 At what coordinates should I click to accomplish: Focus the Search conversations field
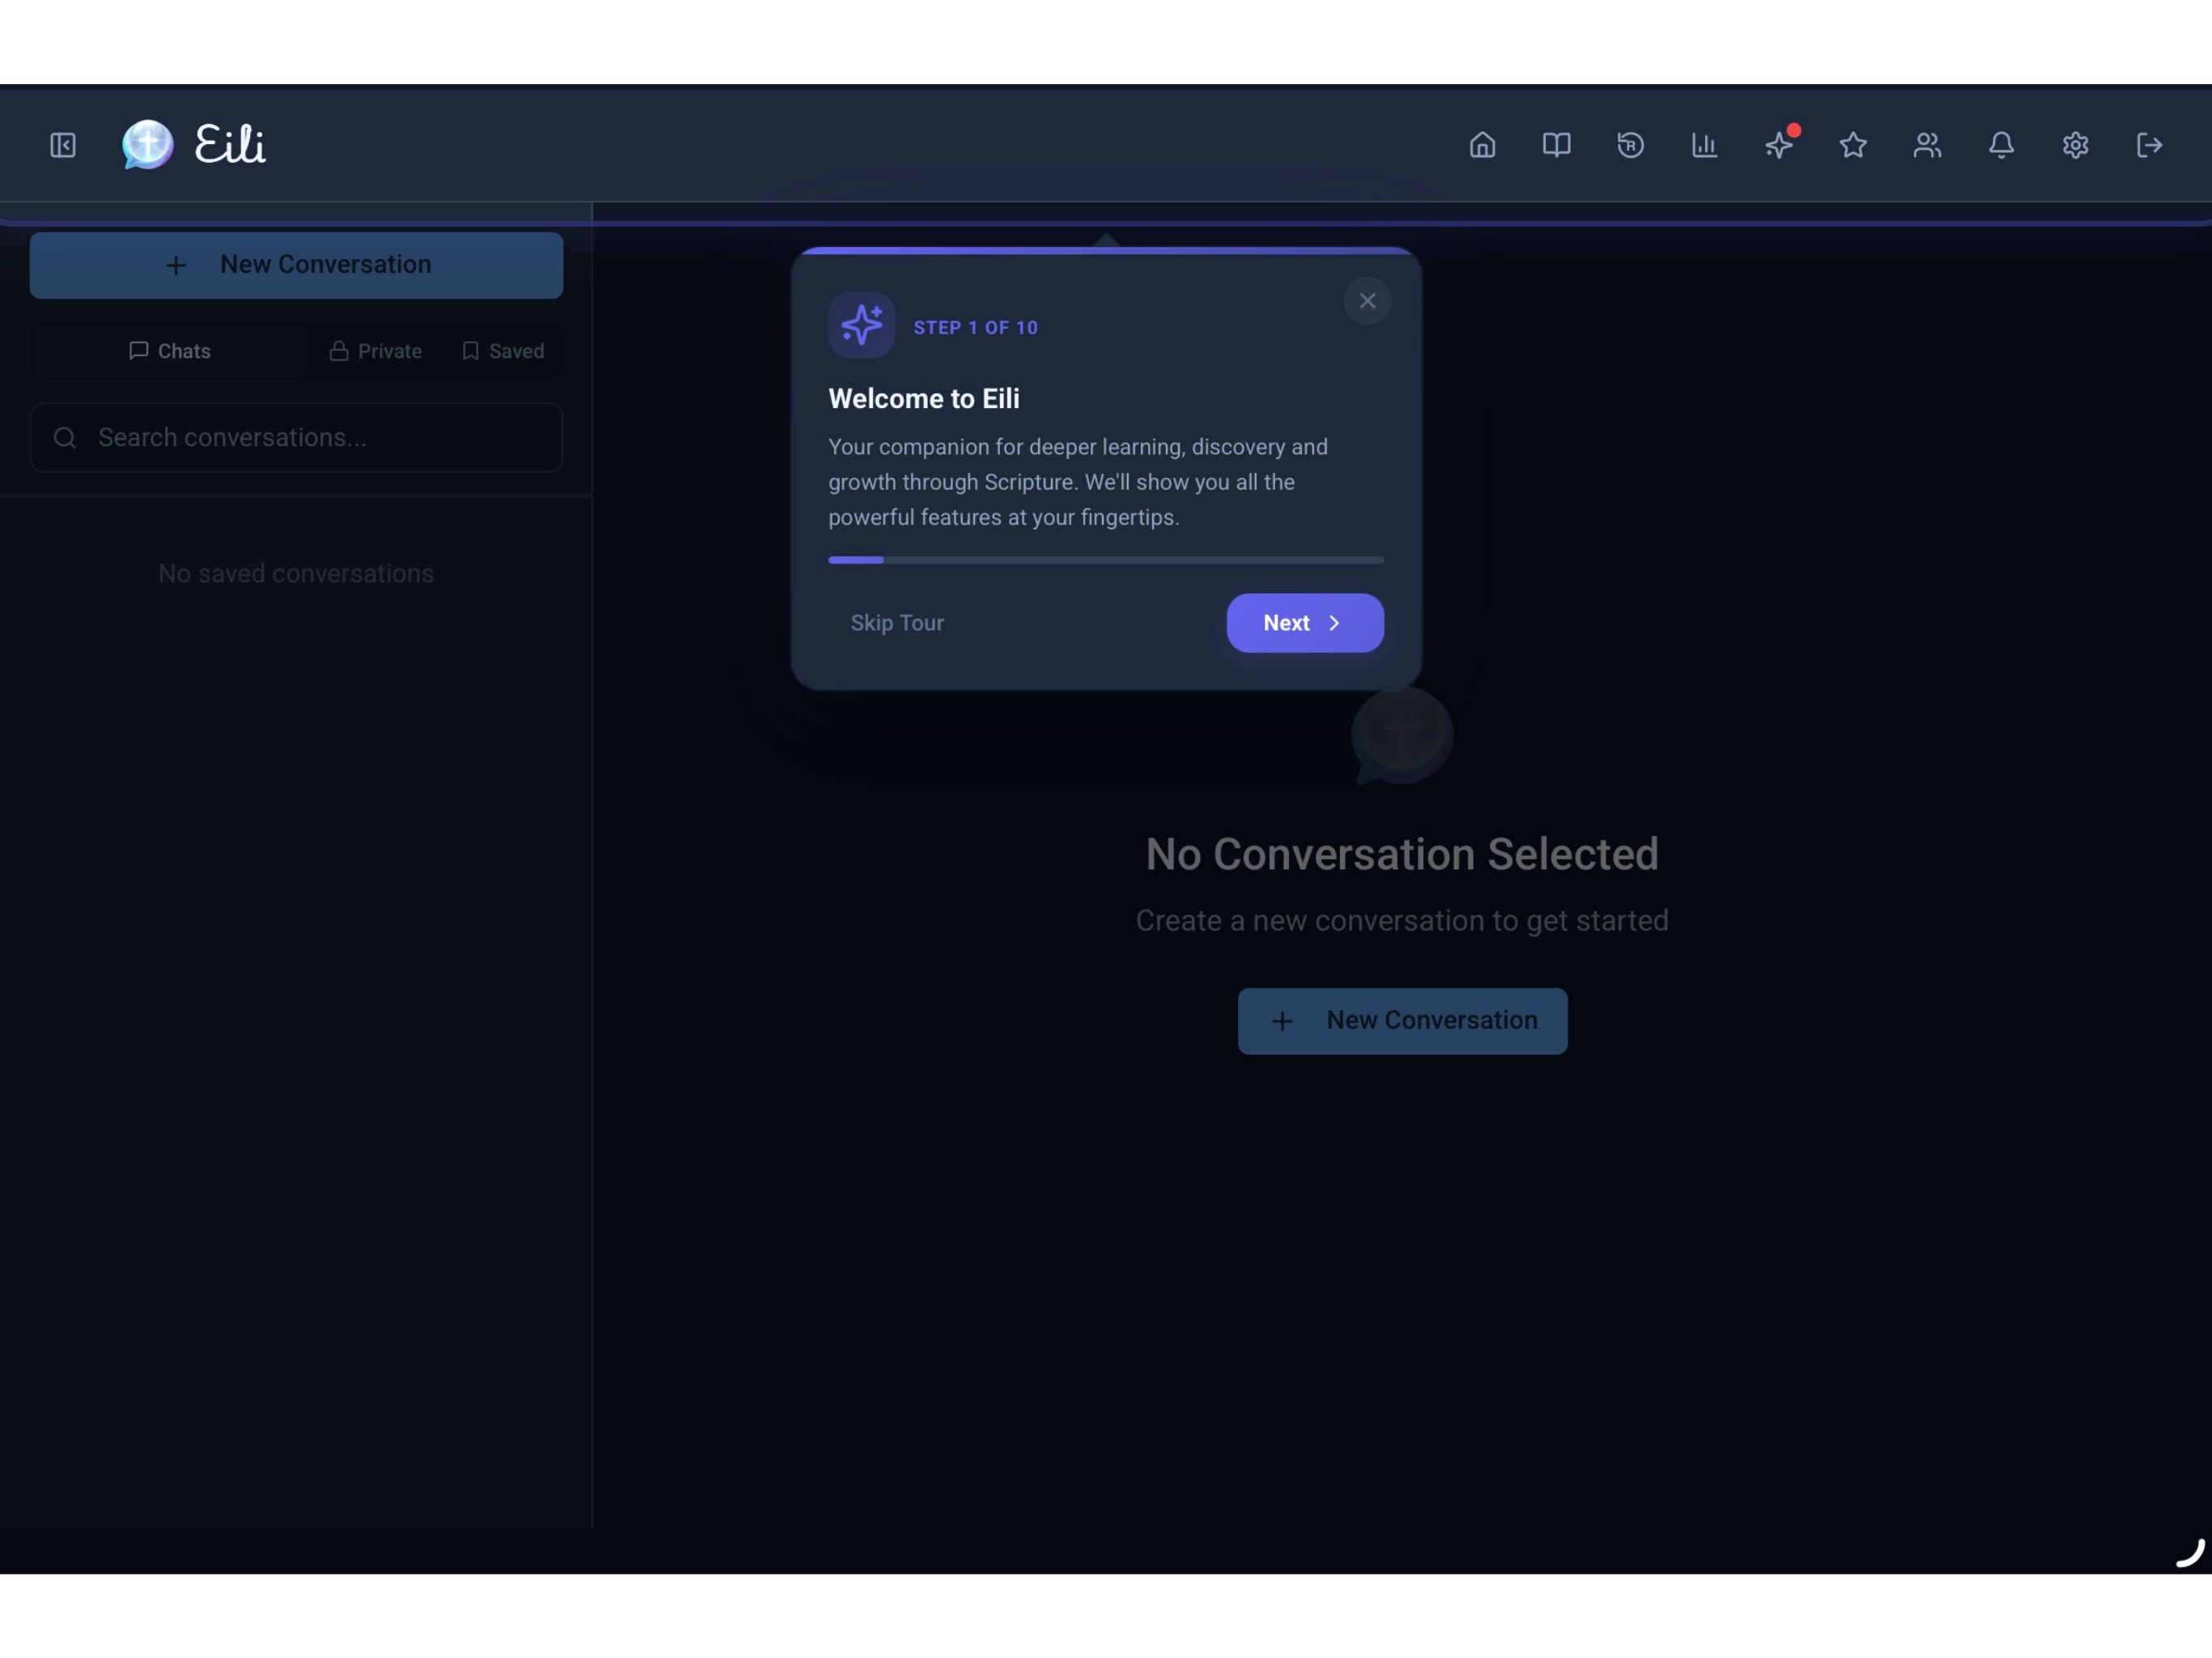tap(296, 438)
